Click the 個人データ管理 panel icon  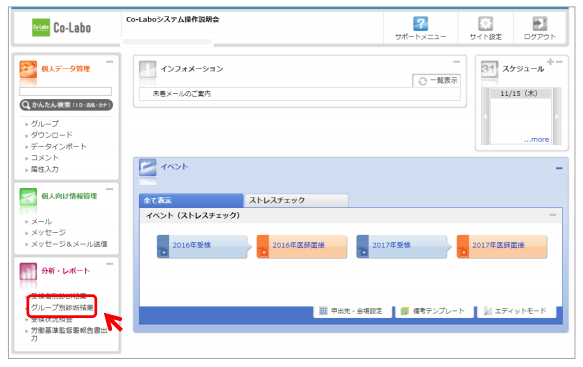28,70
